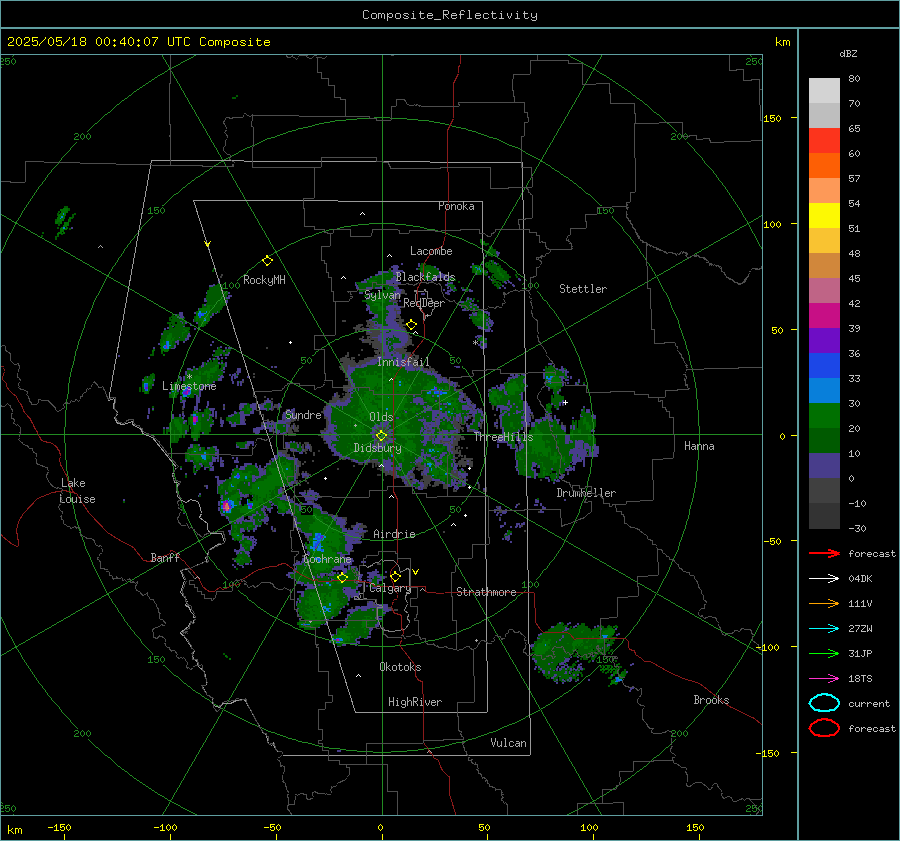Click the dBZ legend heading
This screenshot has height=841, width=900.
point(848,54)
